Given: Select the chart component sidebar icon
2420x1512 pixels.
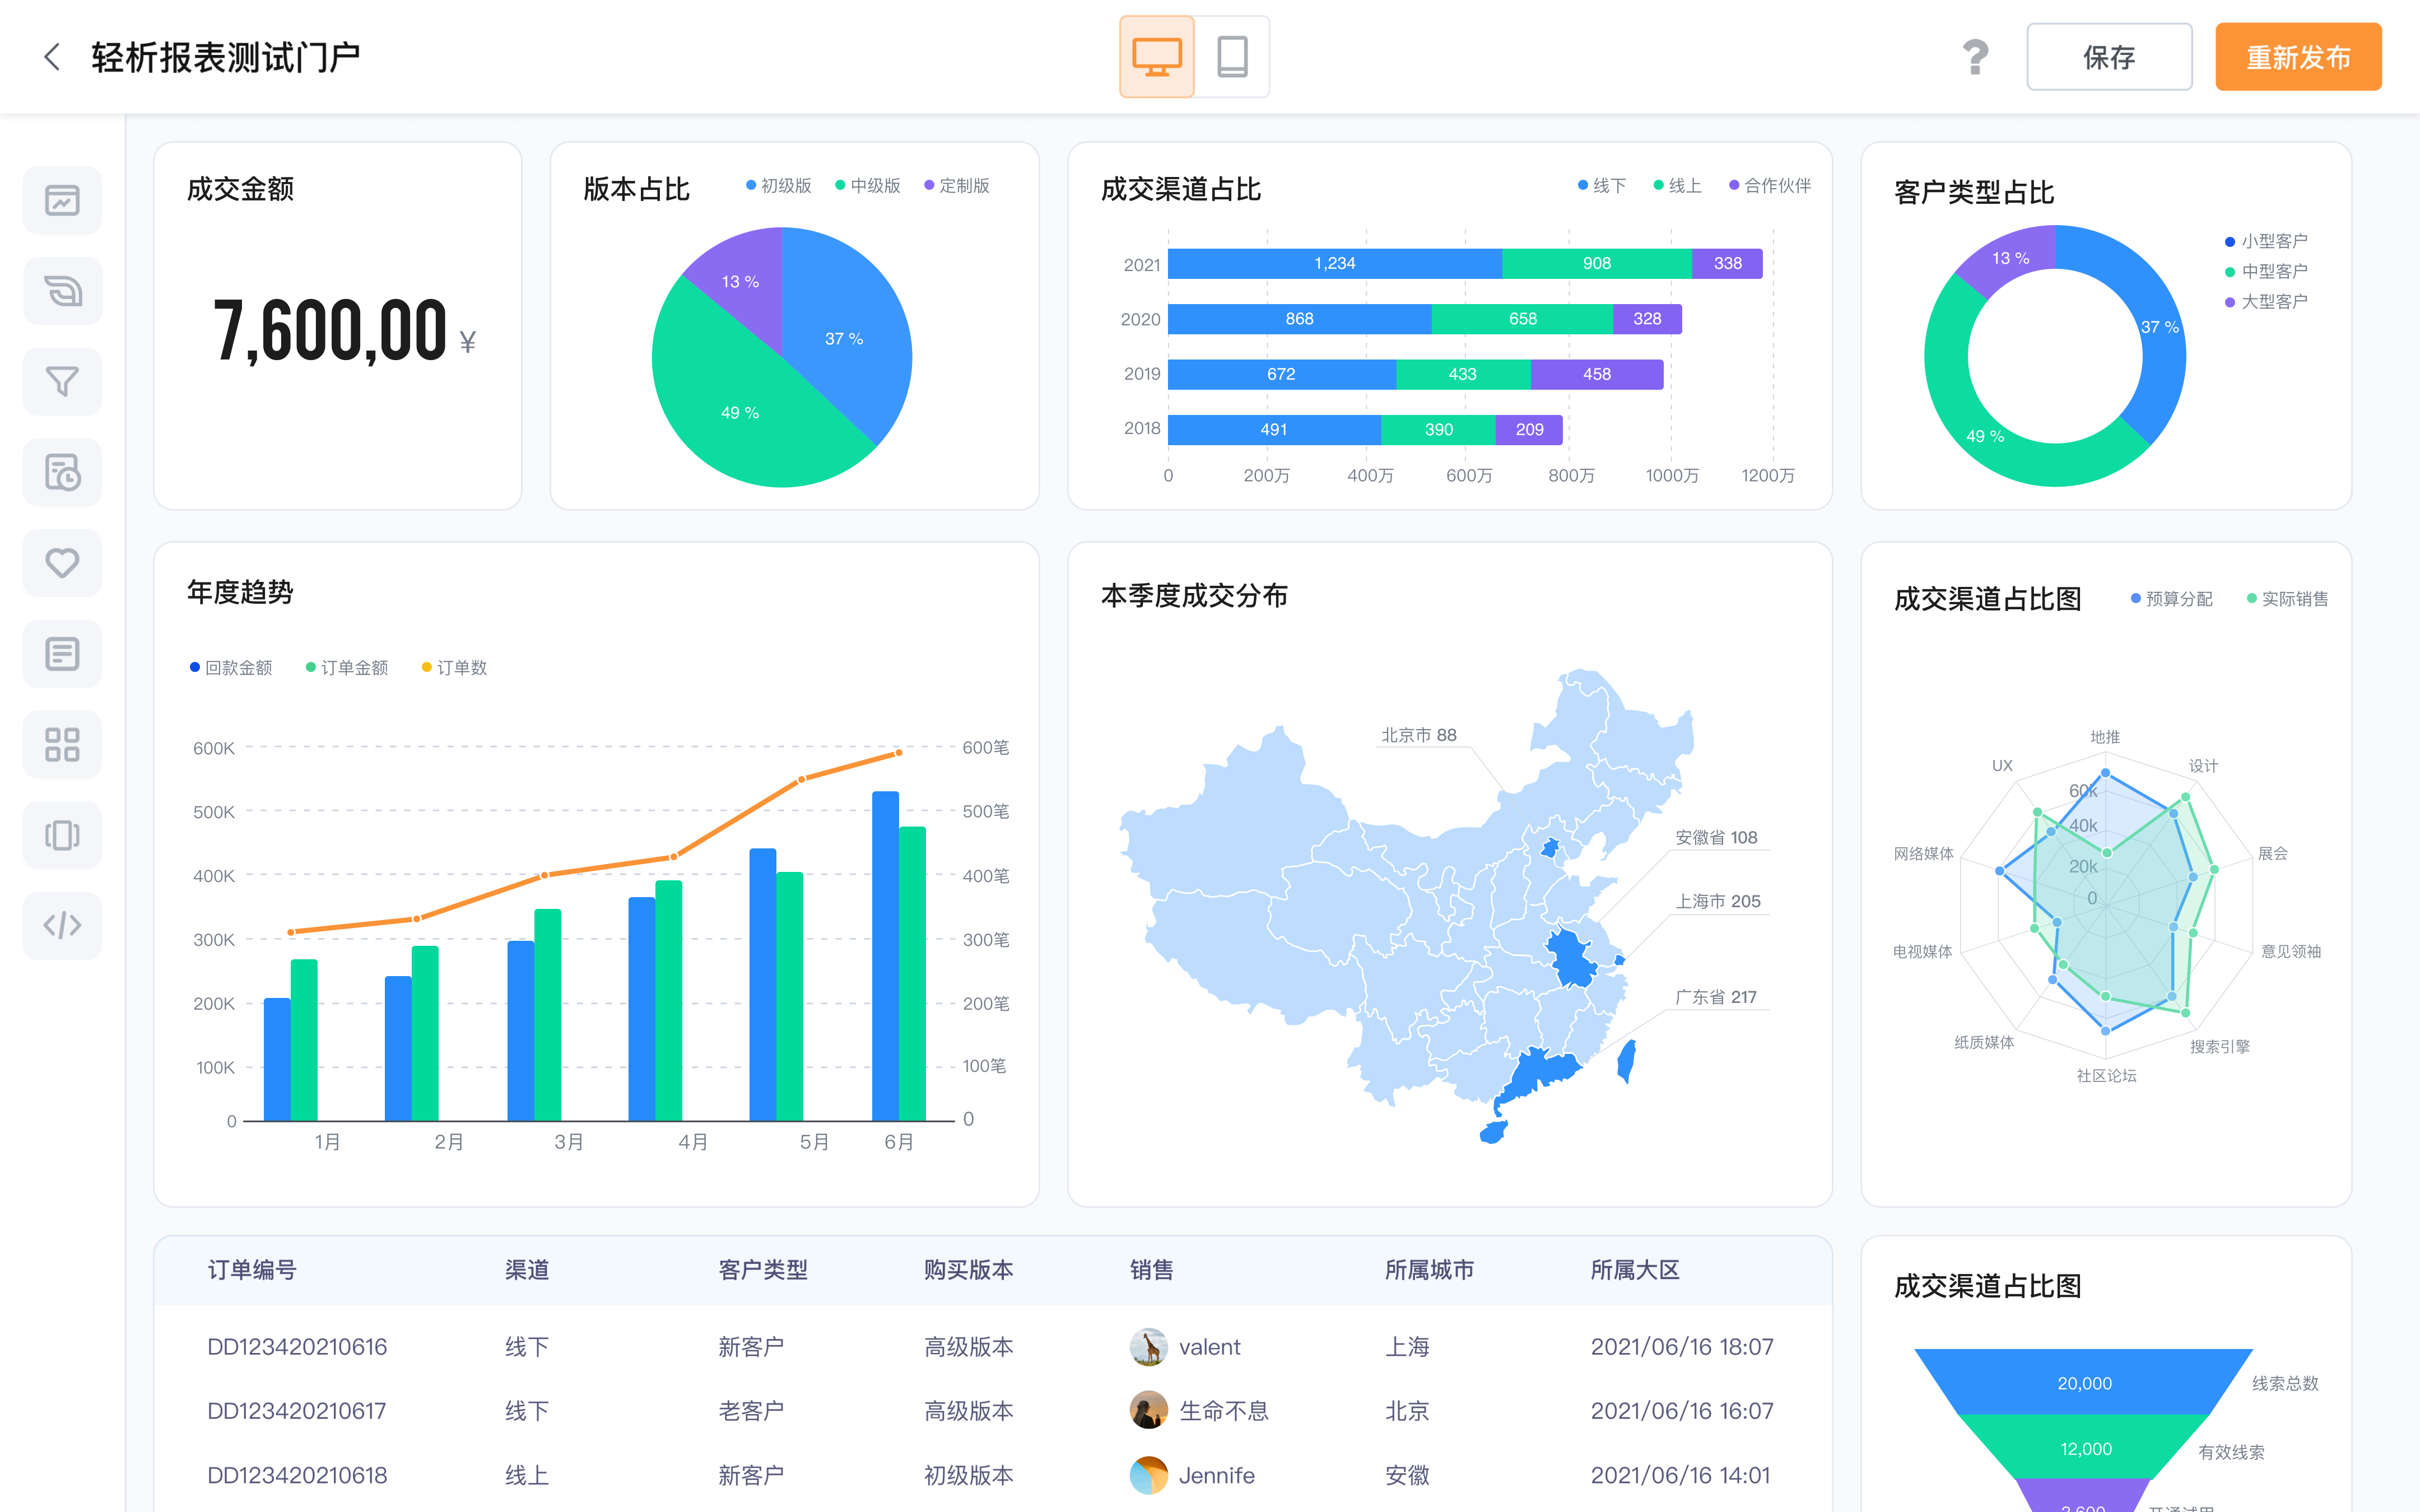Looking at the screenshot, I should coord(62,201).
